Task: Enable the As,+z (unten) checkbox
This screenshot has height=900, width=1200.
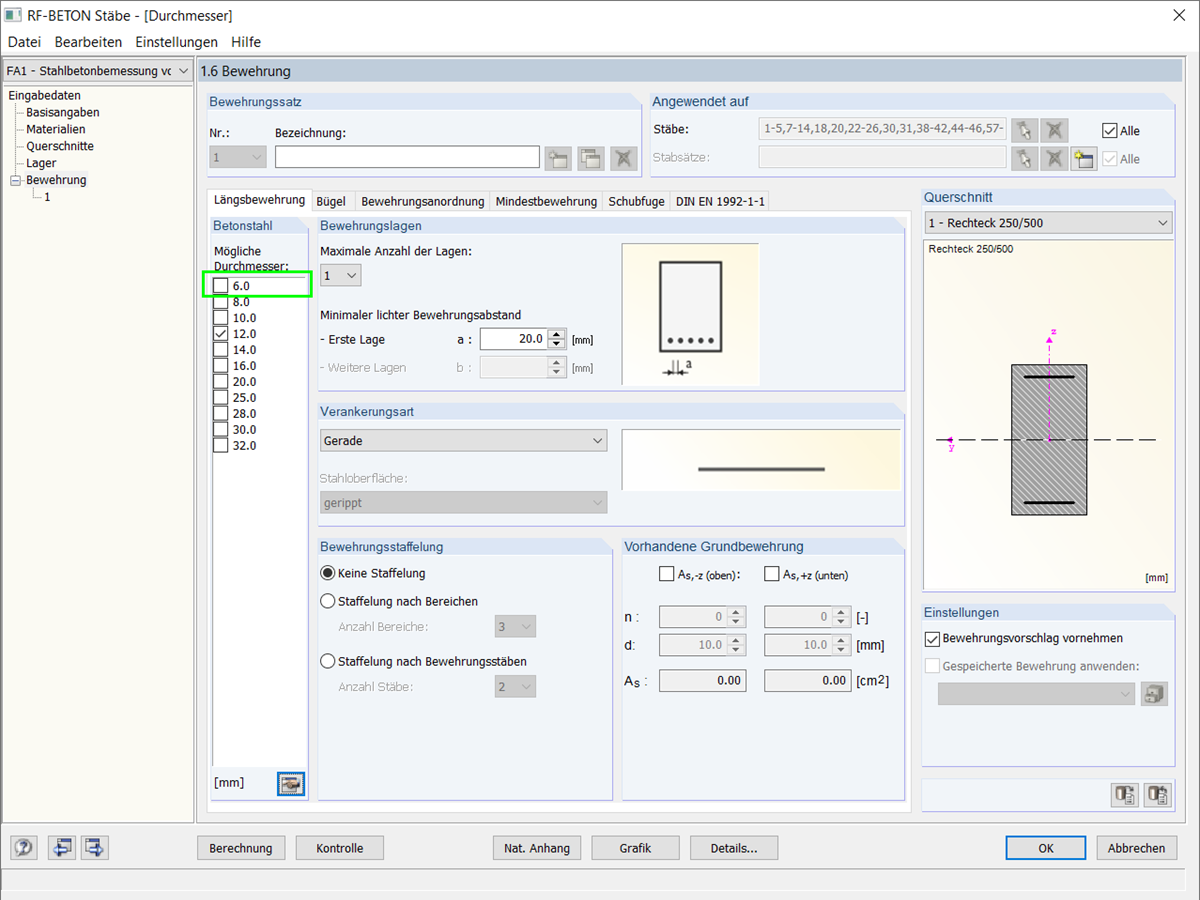Action: 771,574
